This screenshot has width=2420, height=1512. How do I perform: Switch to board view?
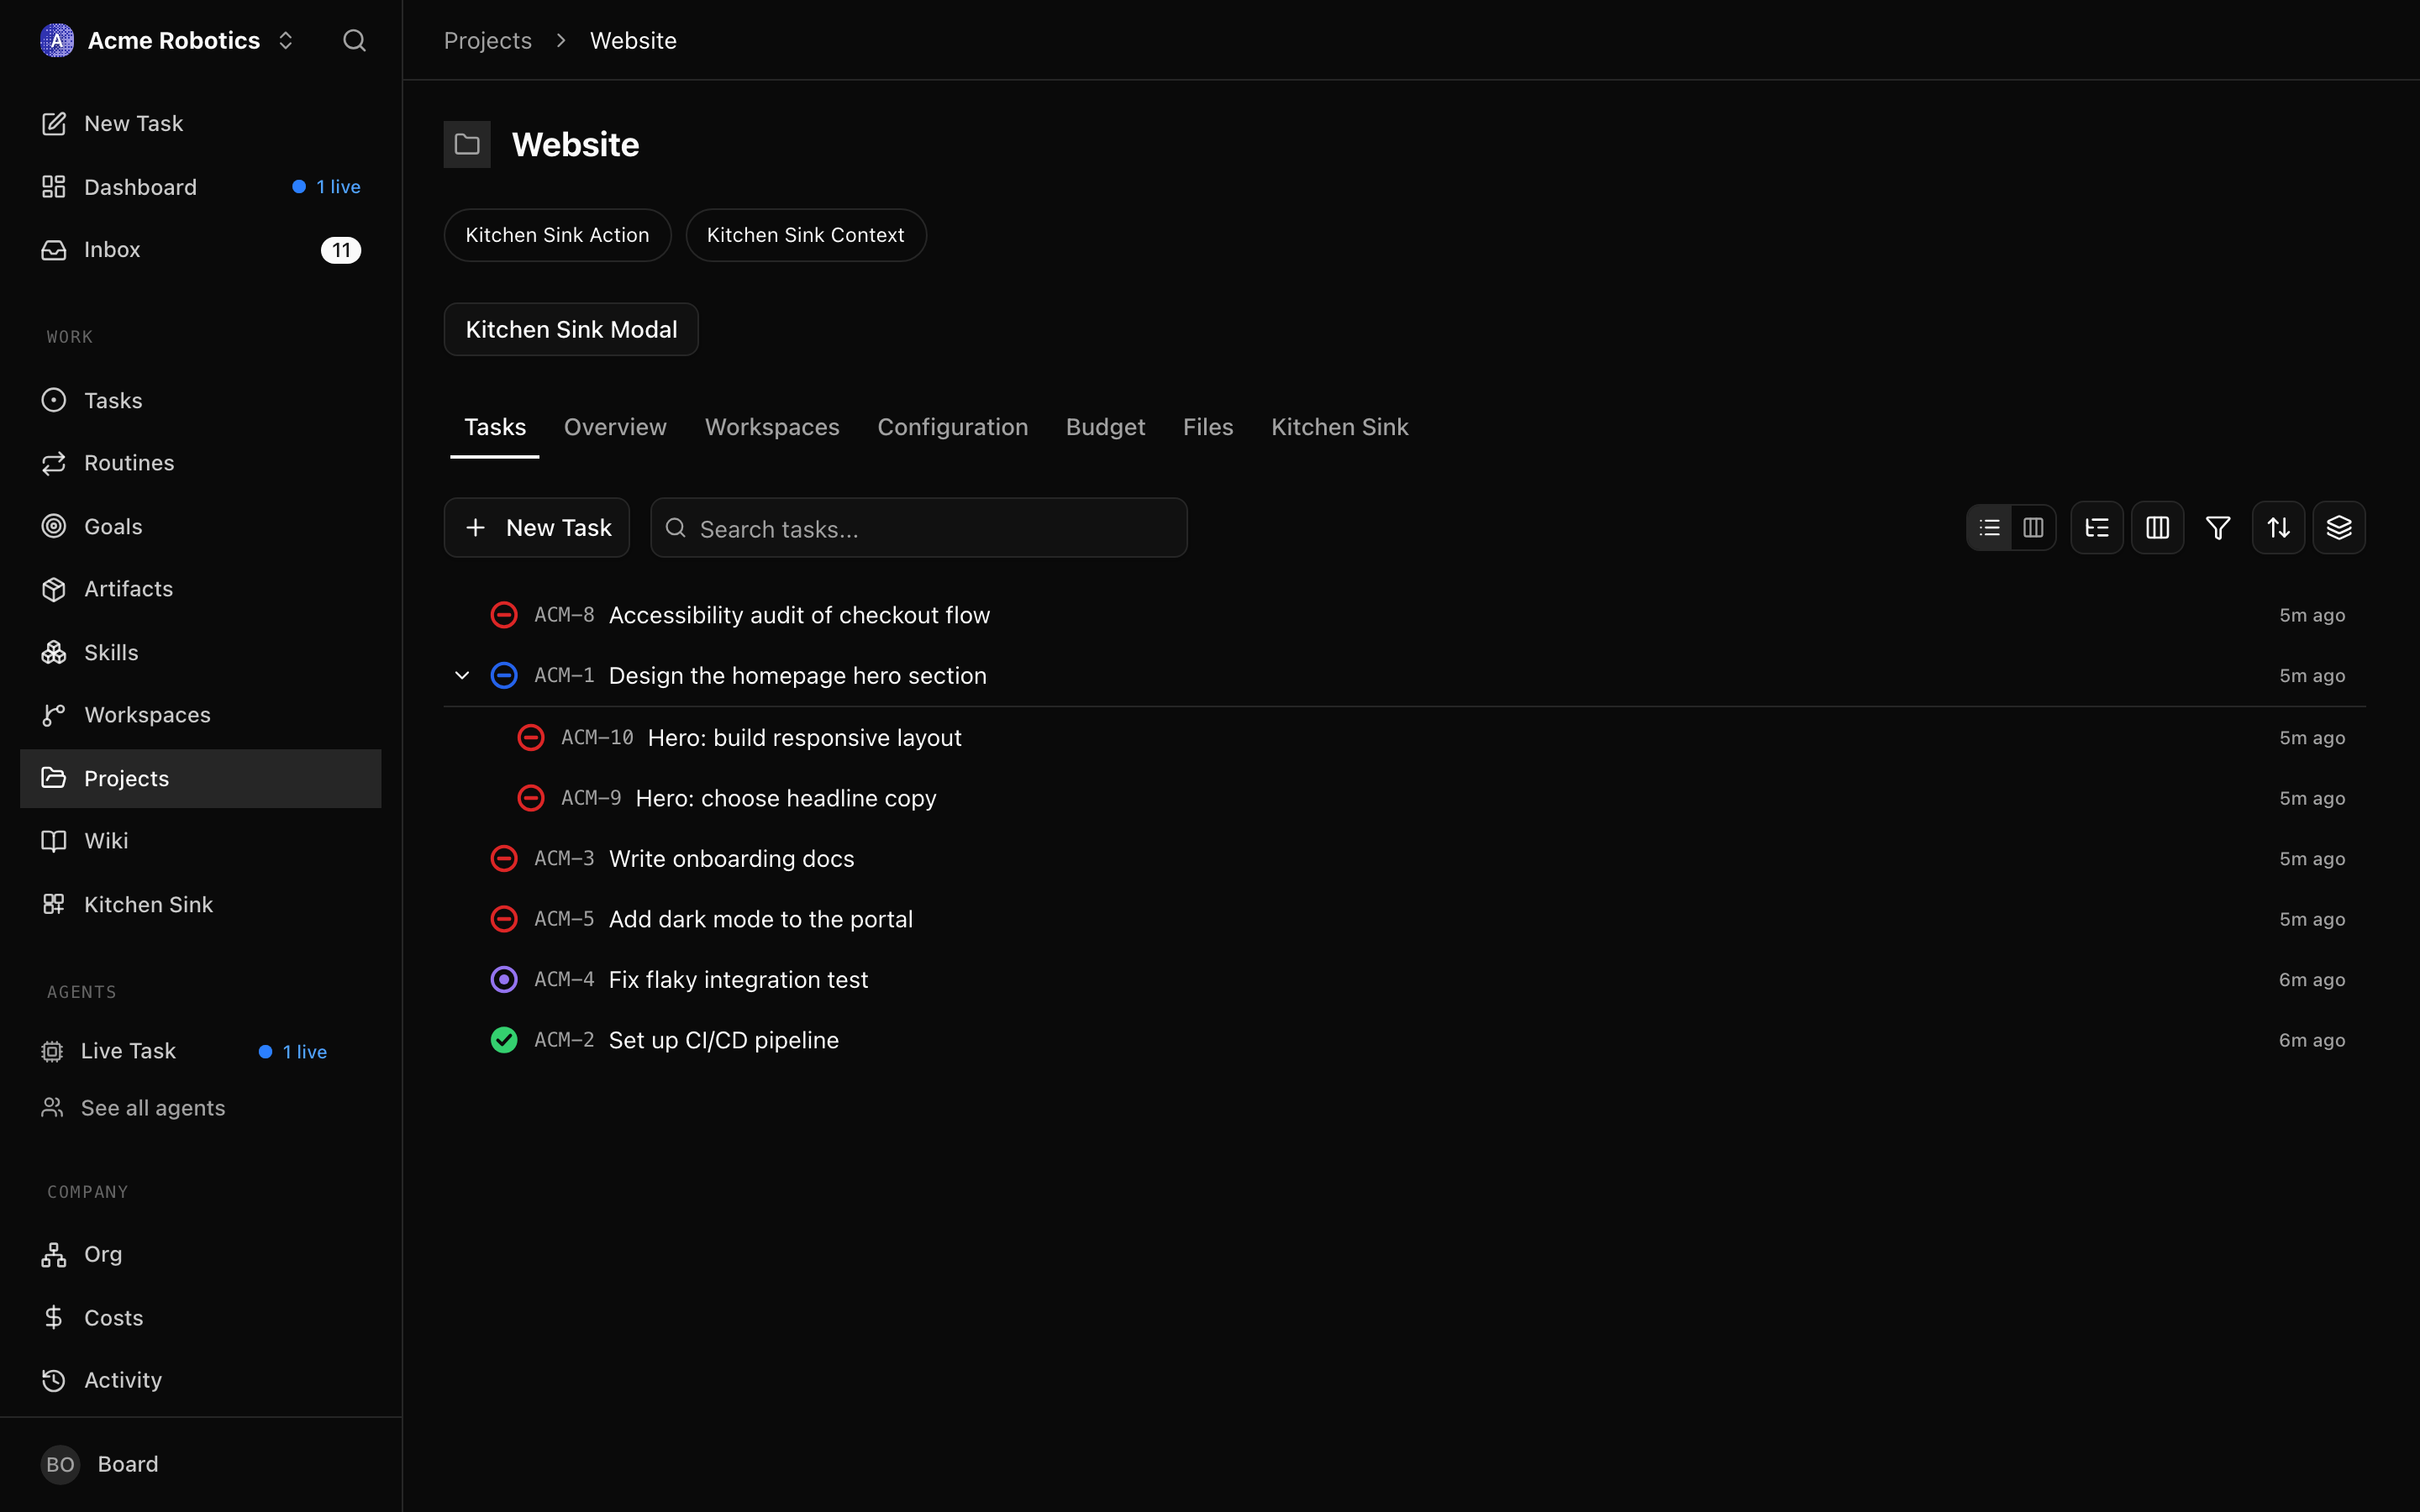coord(2033,527)
